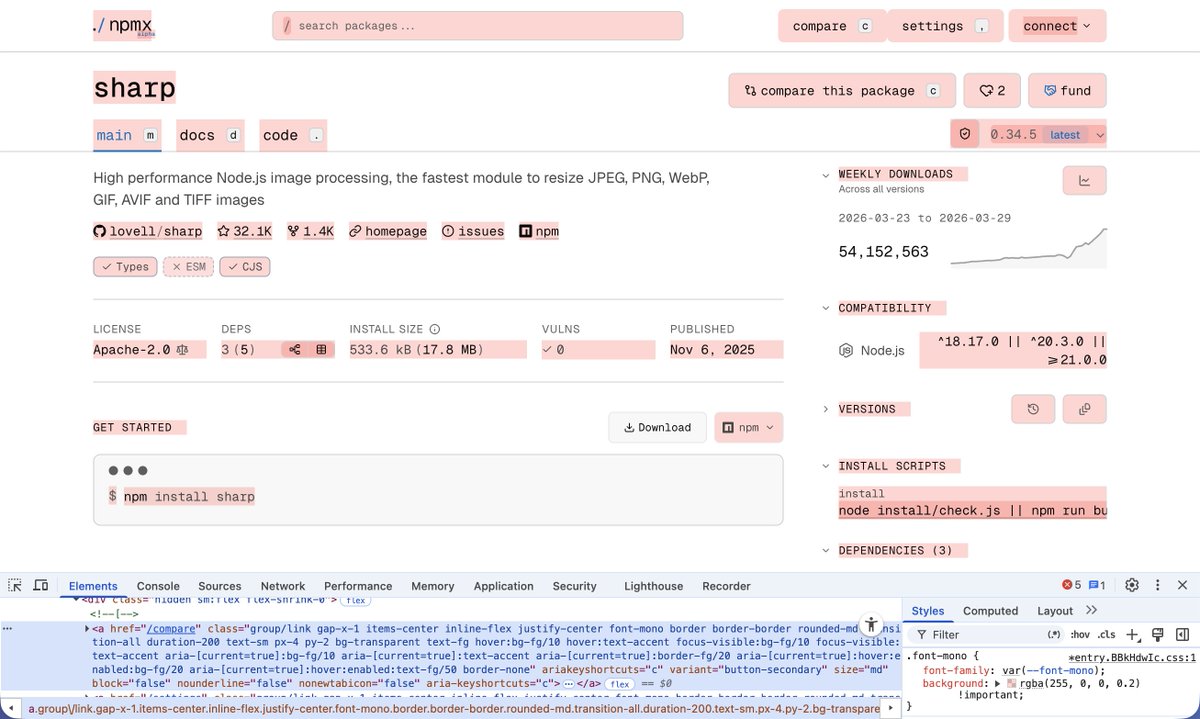Click the Download button

[657, 427]
